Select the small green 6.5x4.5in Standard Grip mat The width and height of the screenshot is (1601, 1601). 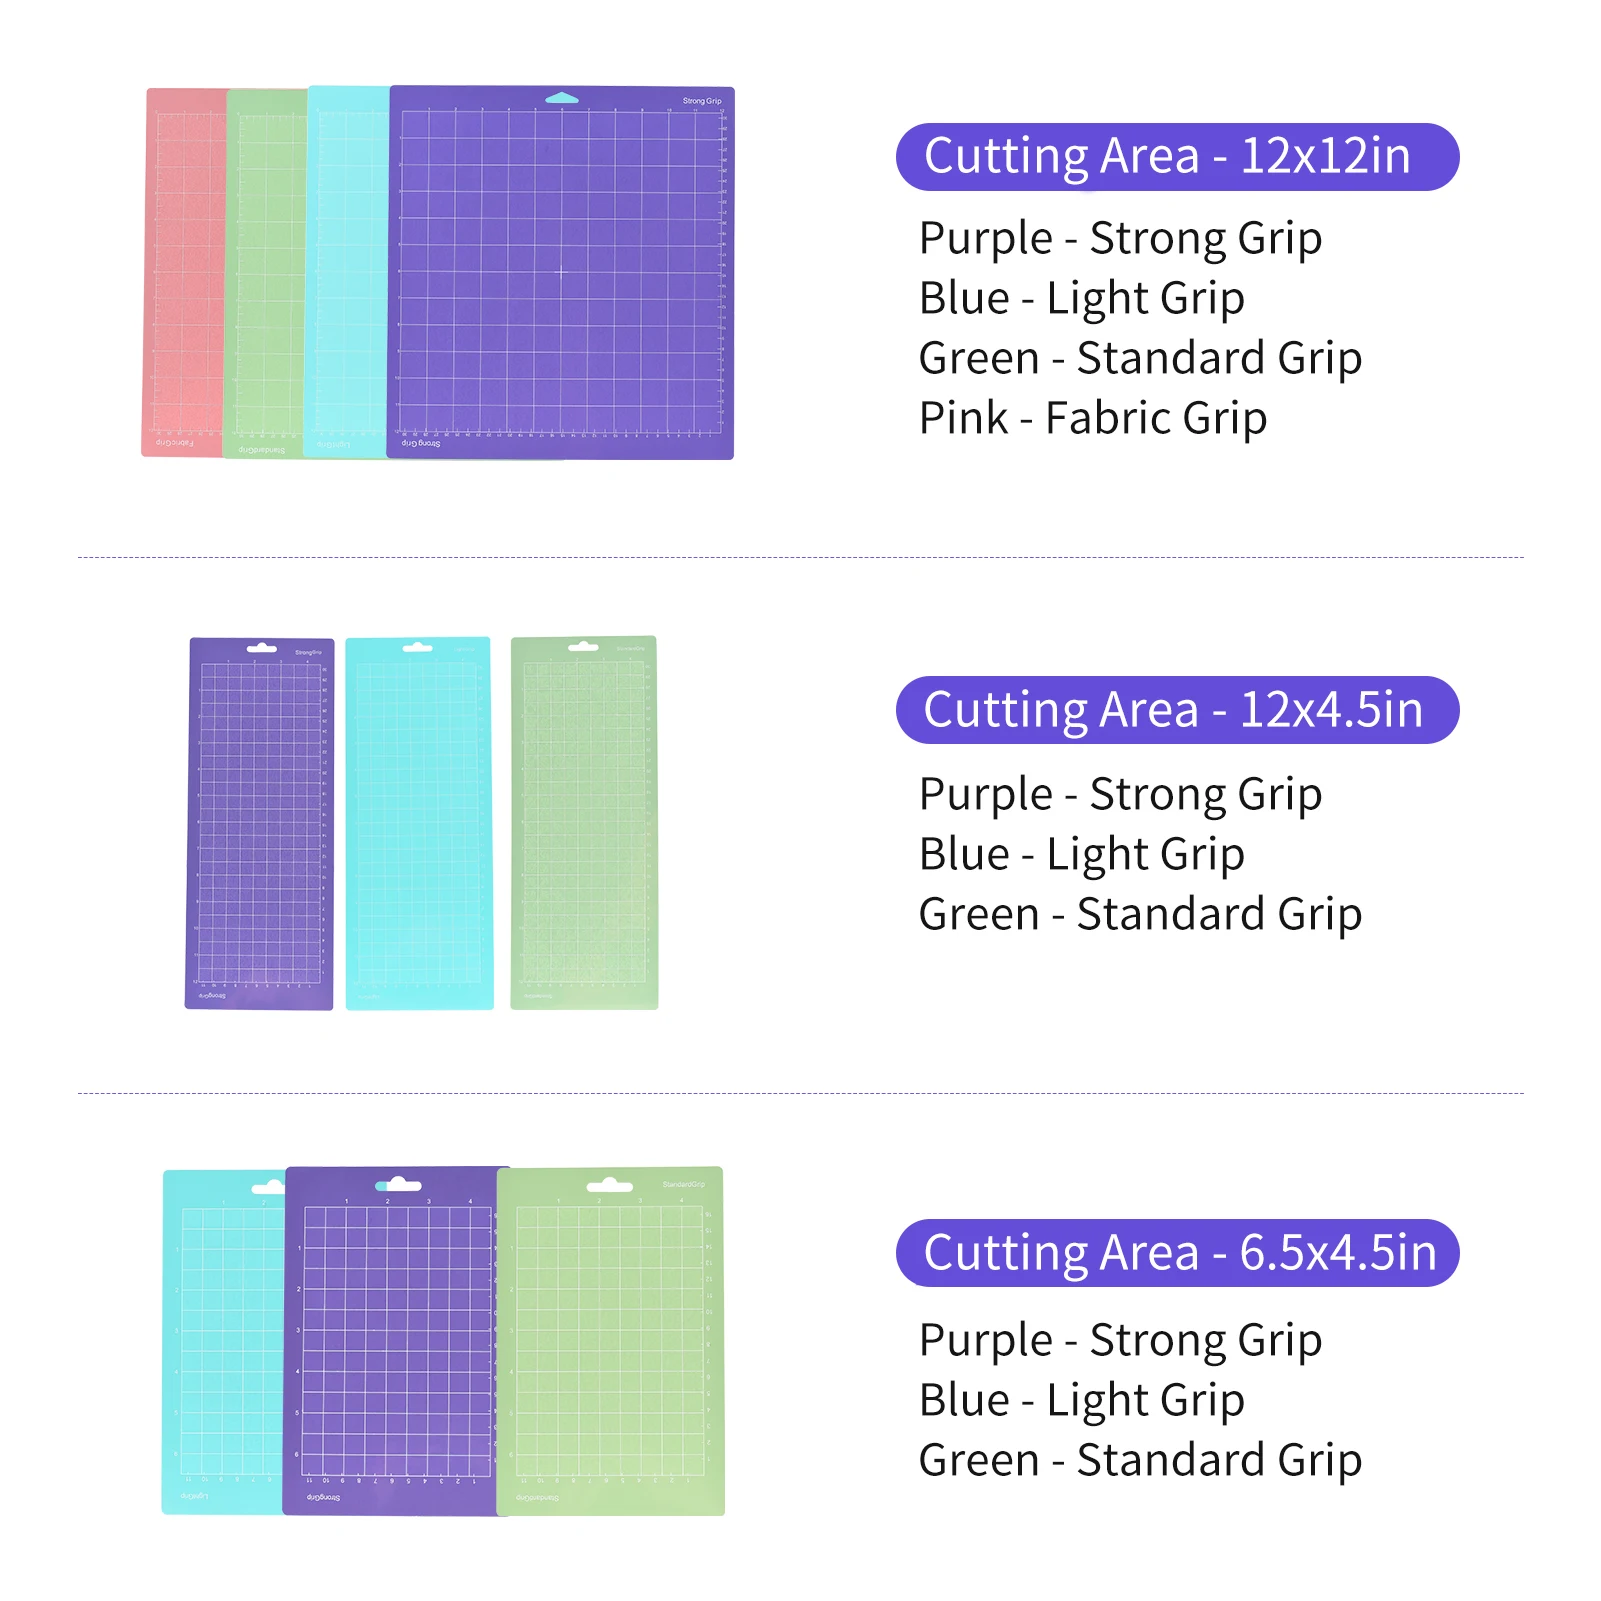coord(611,1342)
